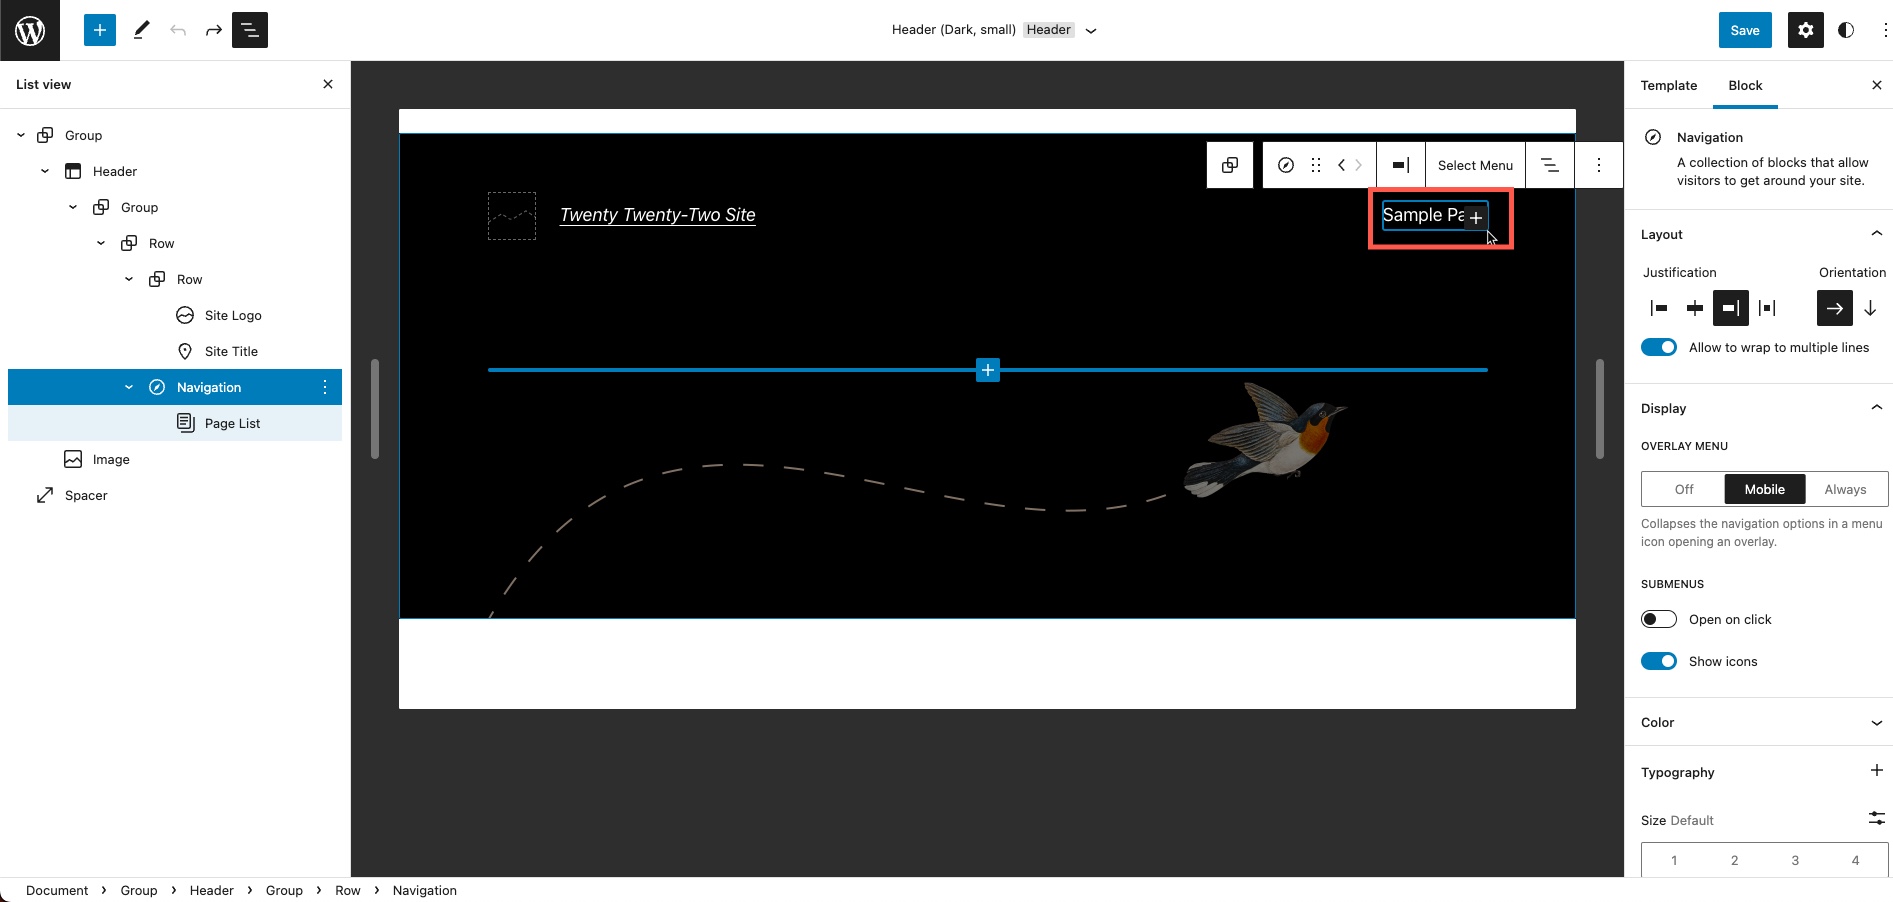Click the plus appender beside Sample Page
The image size is (1893, 902).
point(1476,217)
